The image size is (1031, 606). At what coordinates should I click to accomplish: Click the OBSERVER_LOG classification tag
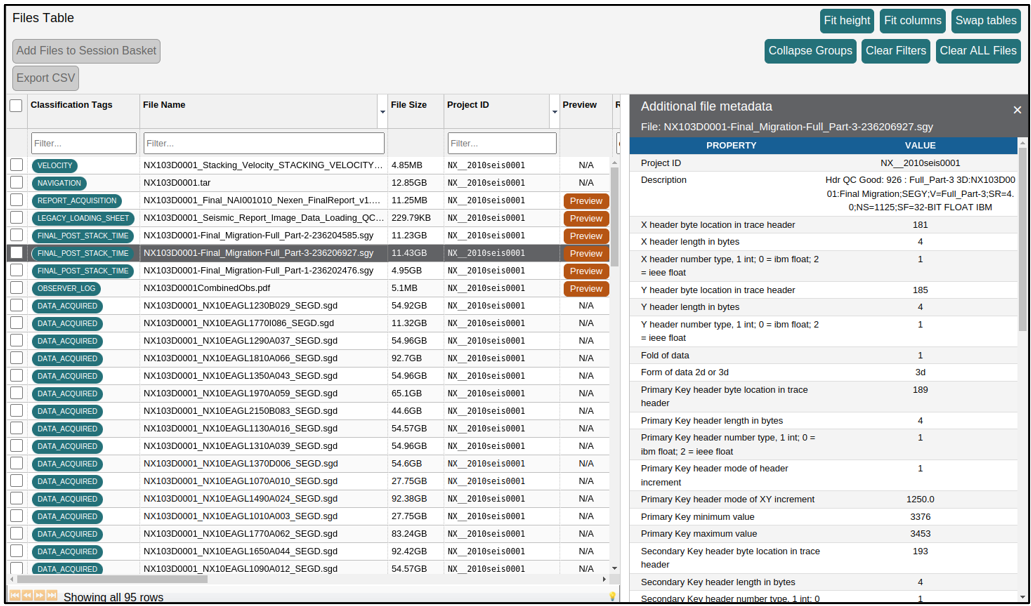[x=66, y=289]
